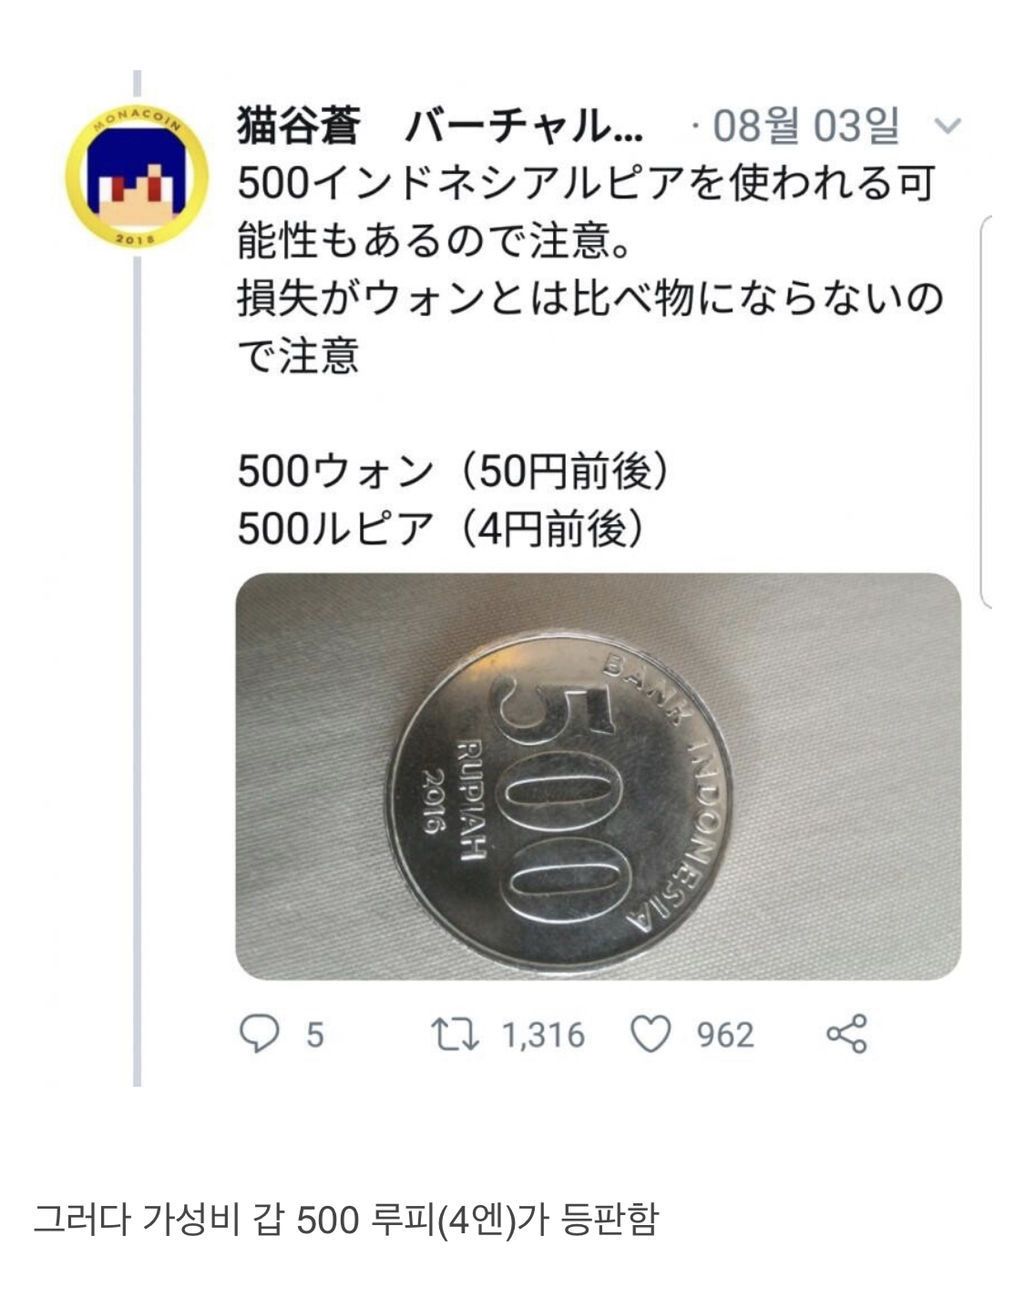The width and height of the screenshot is (1024, 1296).
Task: Retweet this post using the retweet icon
Action: coord(454,1034)
